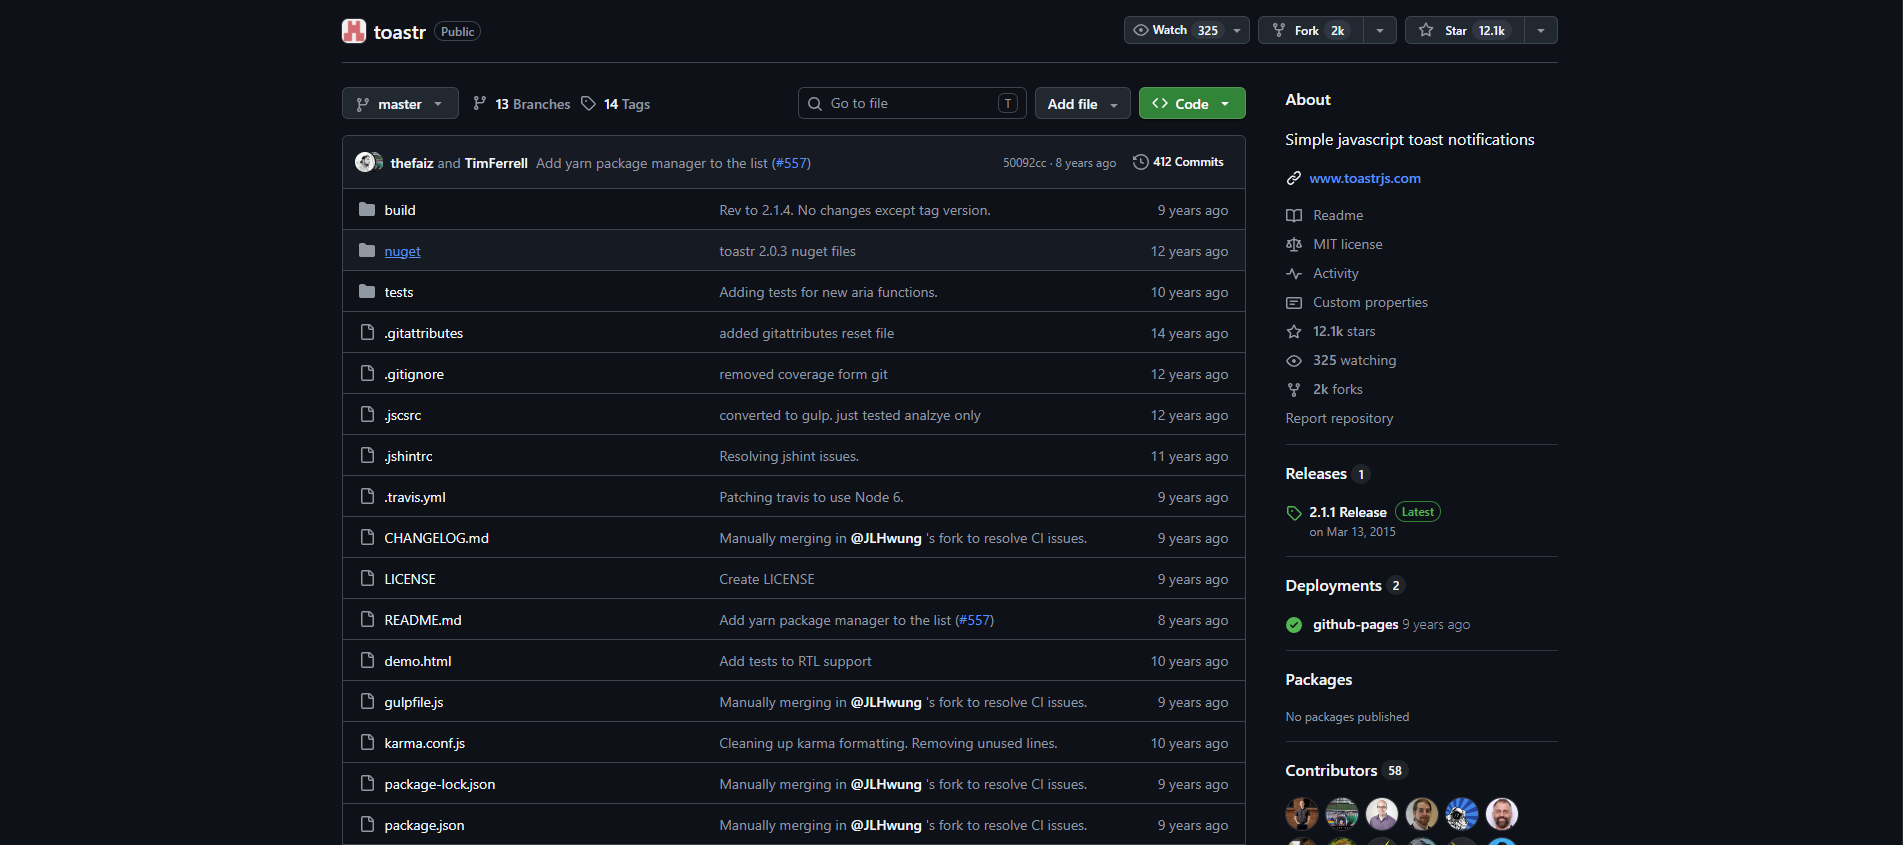Open the TimFerrell author link
This screenshot has height=845, width=1903.
tap(496, 163)
